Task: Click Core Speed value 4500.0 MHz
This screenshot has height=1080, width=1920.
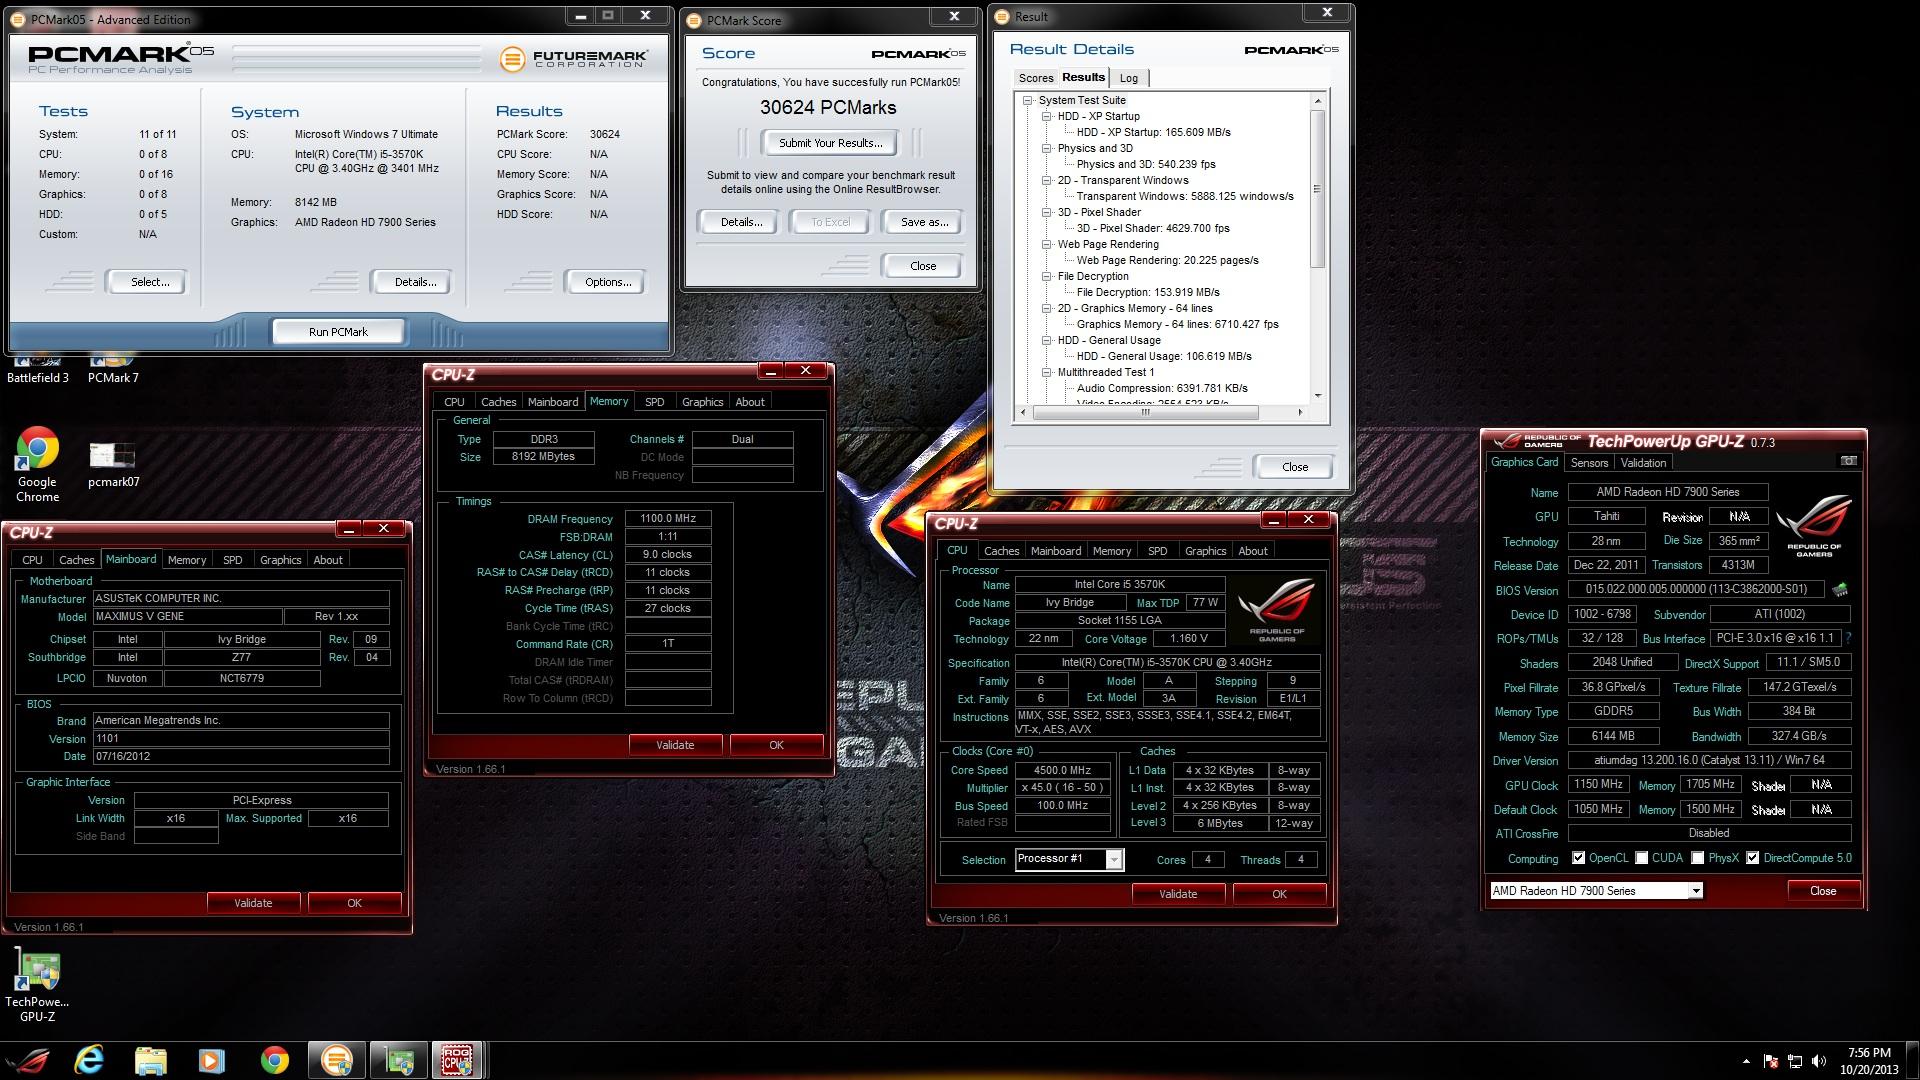Action: click(x=1063, y=770)
